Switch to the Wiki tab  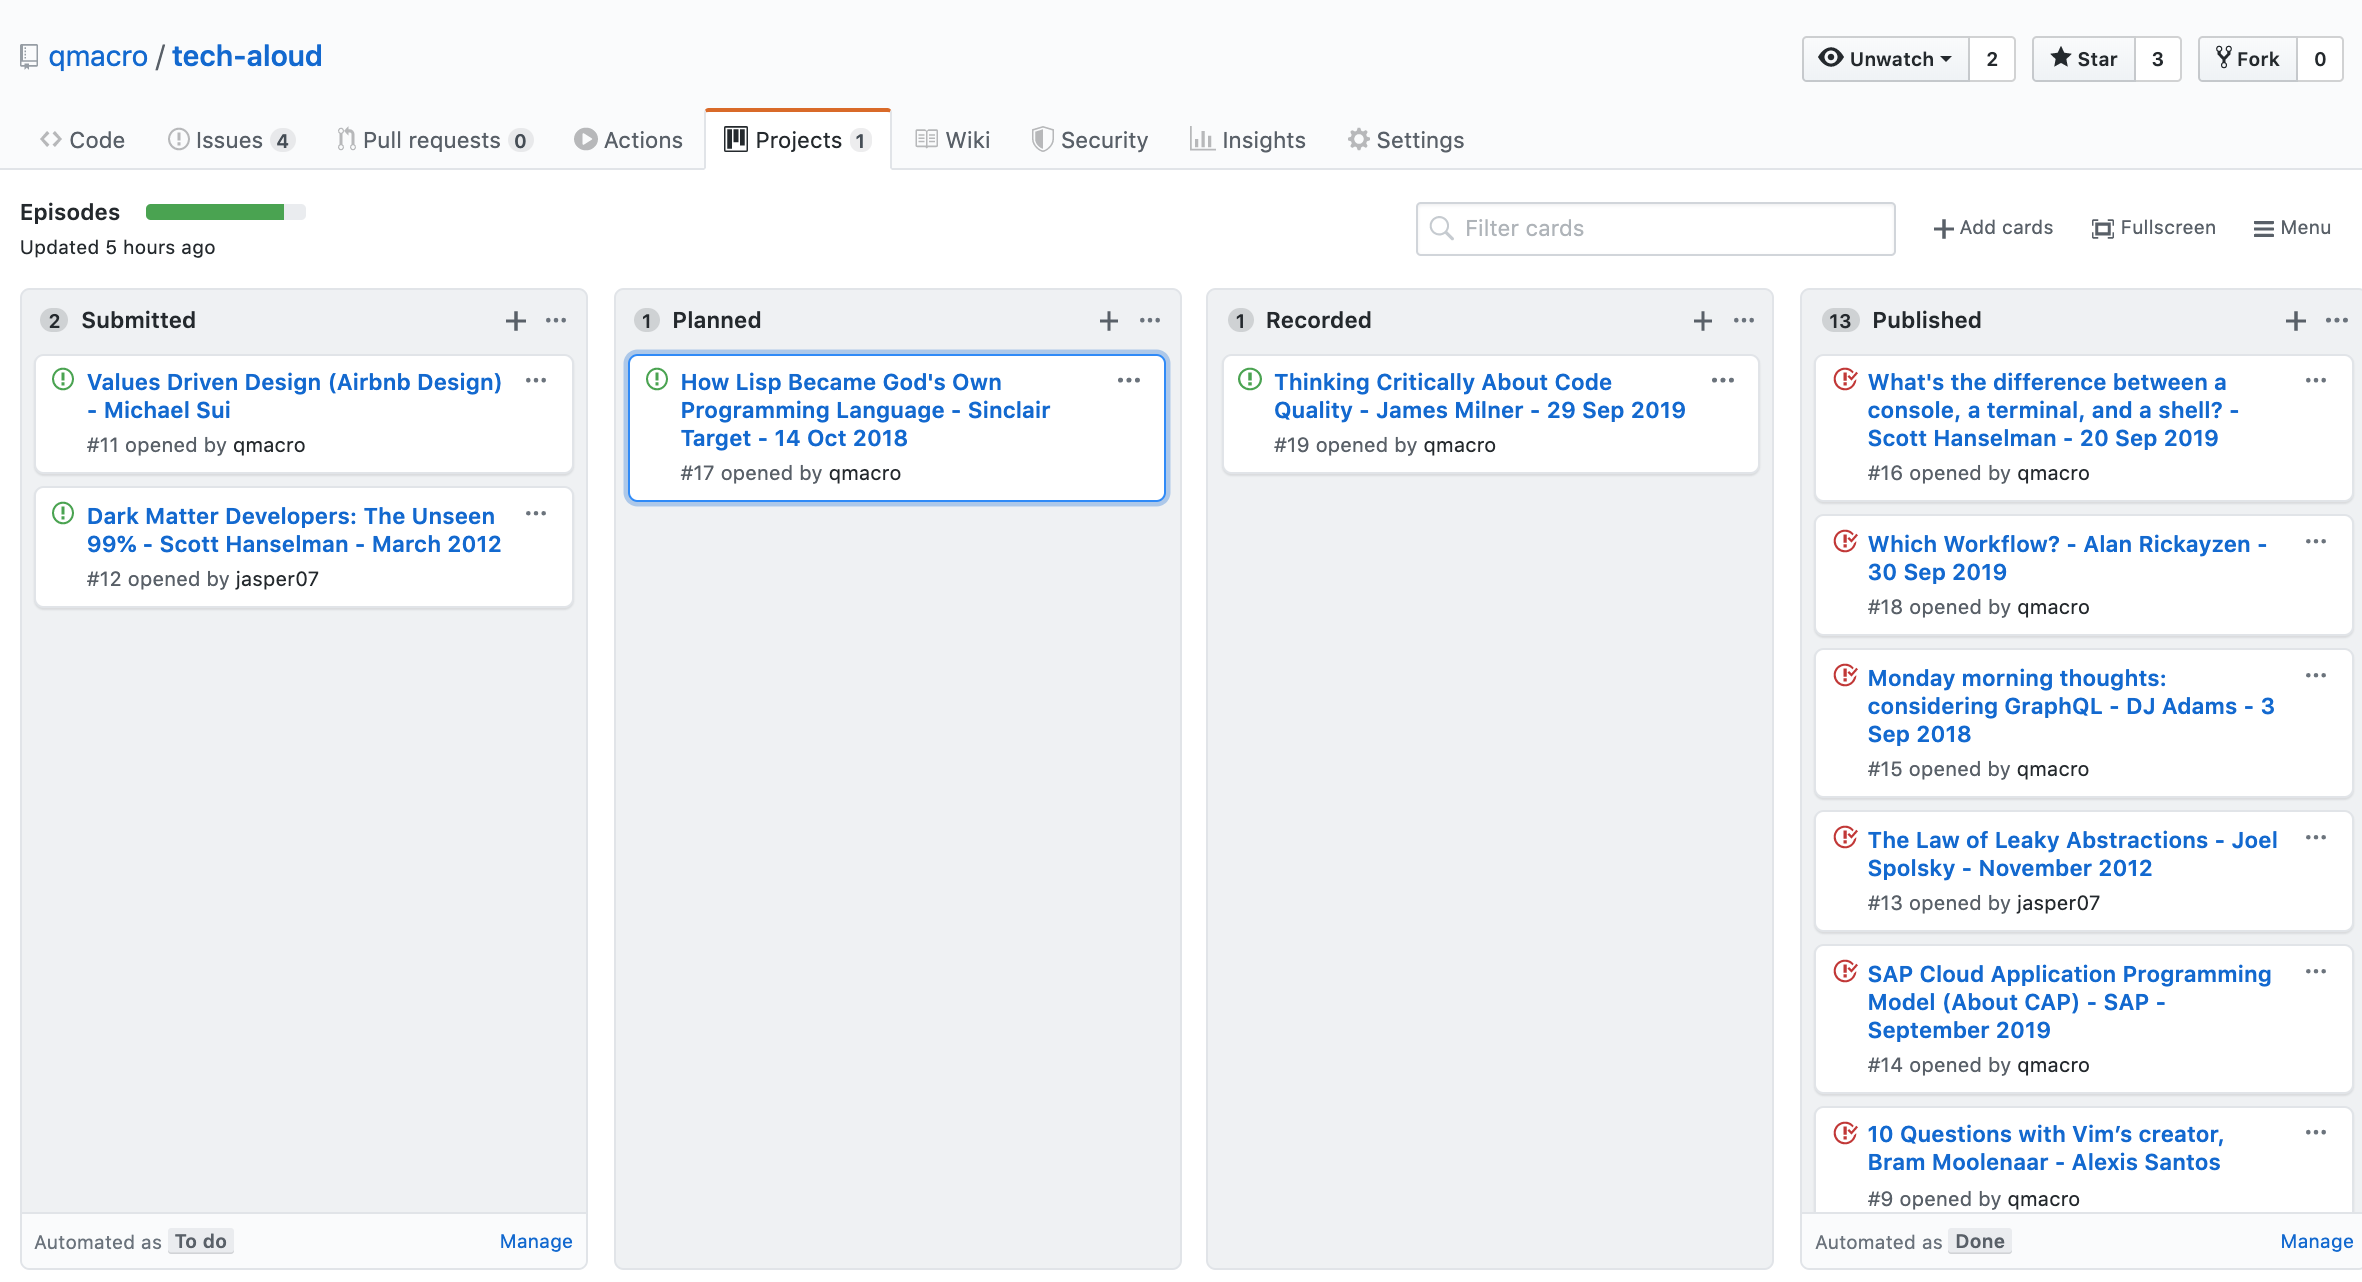[953, 140]
